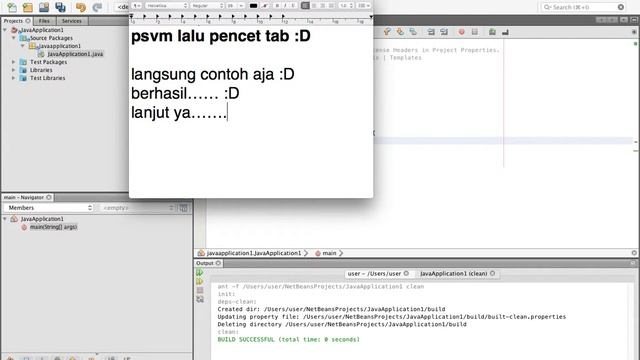
Task: Open the Members dropdown in Navigator
Action: 50,208
